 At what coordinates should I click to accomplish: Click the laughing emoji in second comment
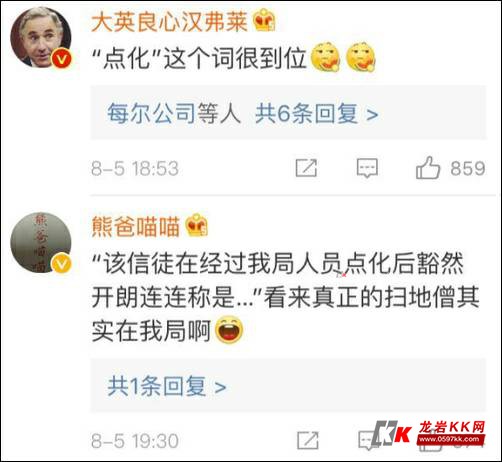(229, 330)
